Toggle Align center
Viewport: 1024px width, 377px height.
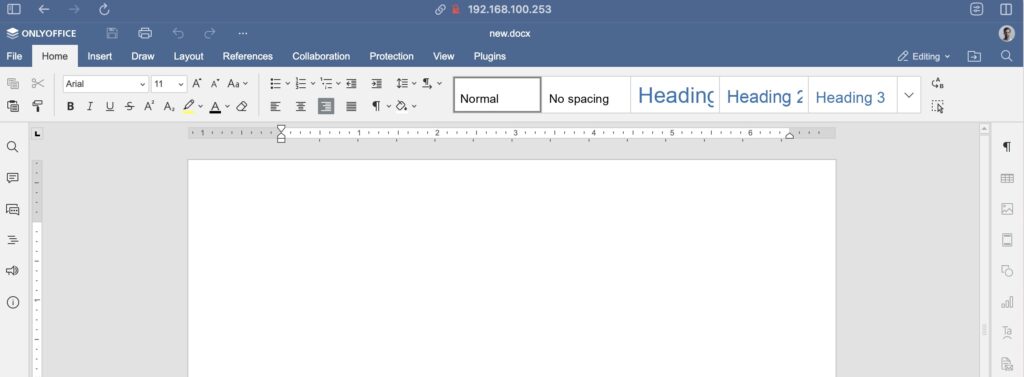tap(301, 106)
